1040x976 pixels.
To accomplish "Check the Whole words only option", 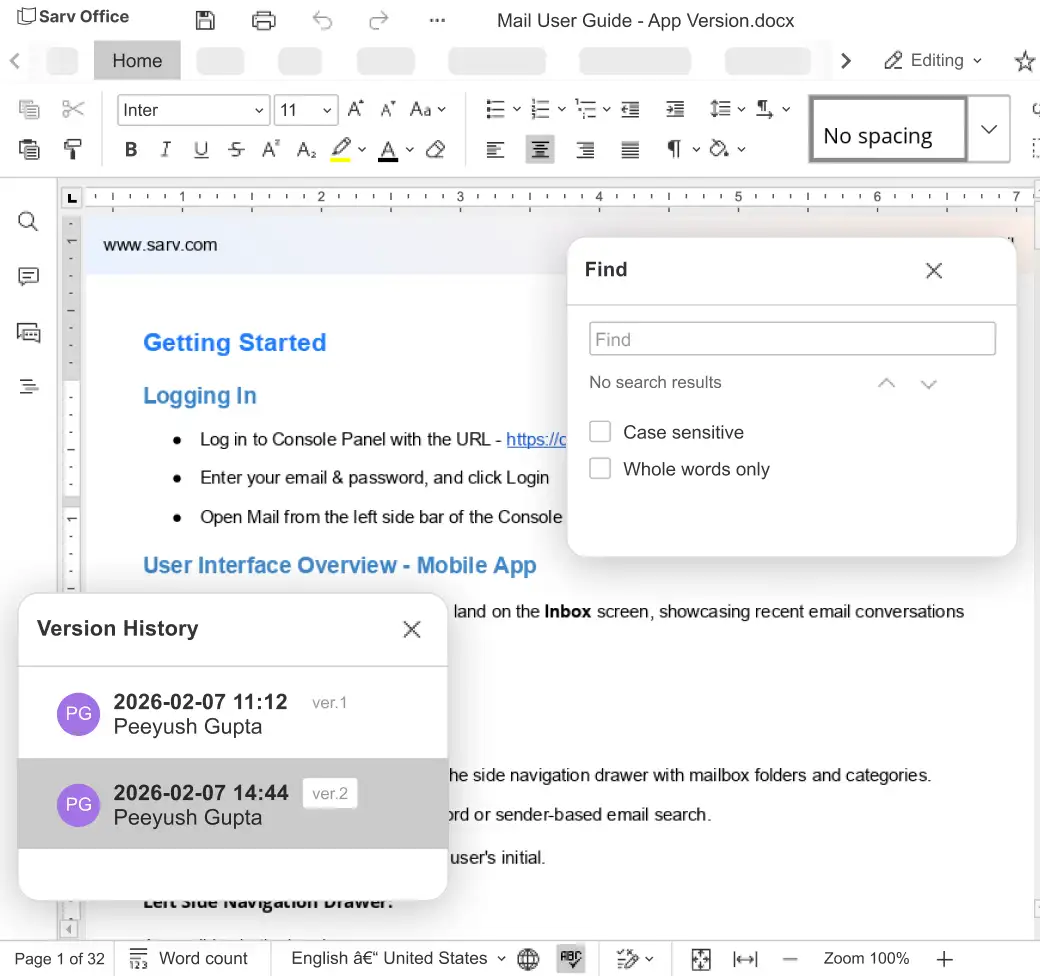I will [600, 468].
